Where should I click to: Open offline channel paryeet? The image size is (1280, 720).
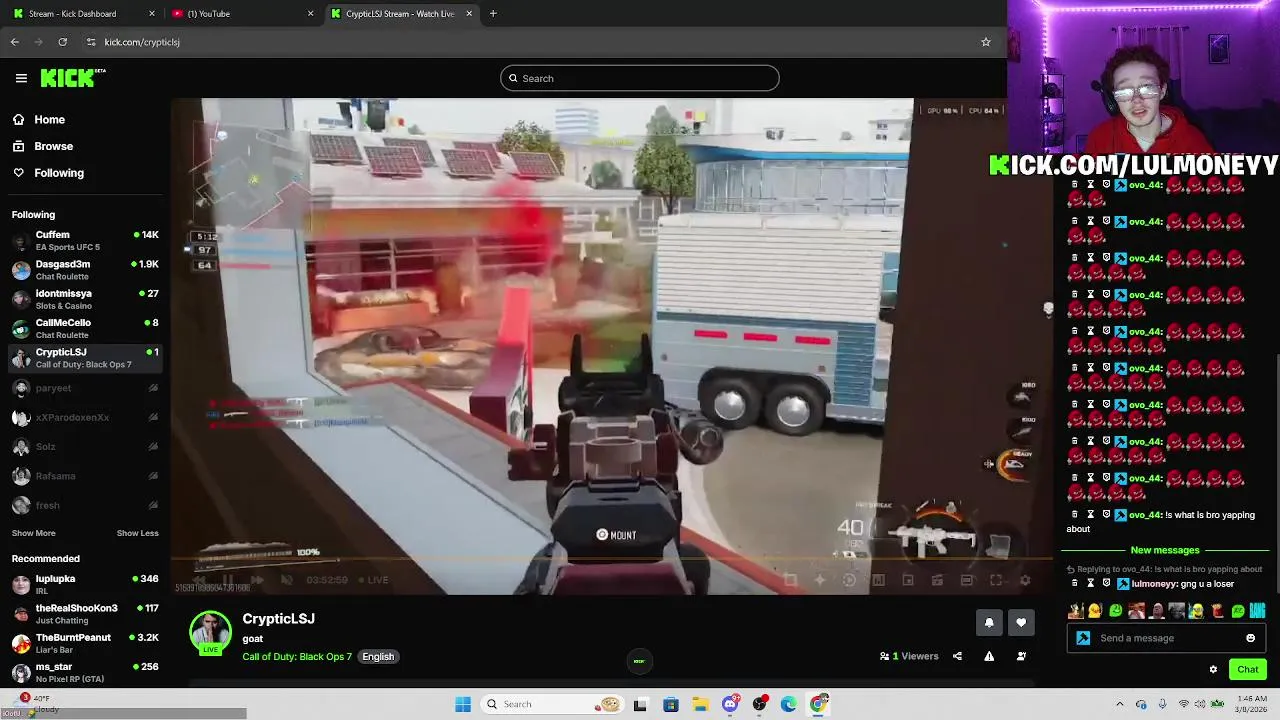pos(85,388)
